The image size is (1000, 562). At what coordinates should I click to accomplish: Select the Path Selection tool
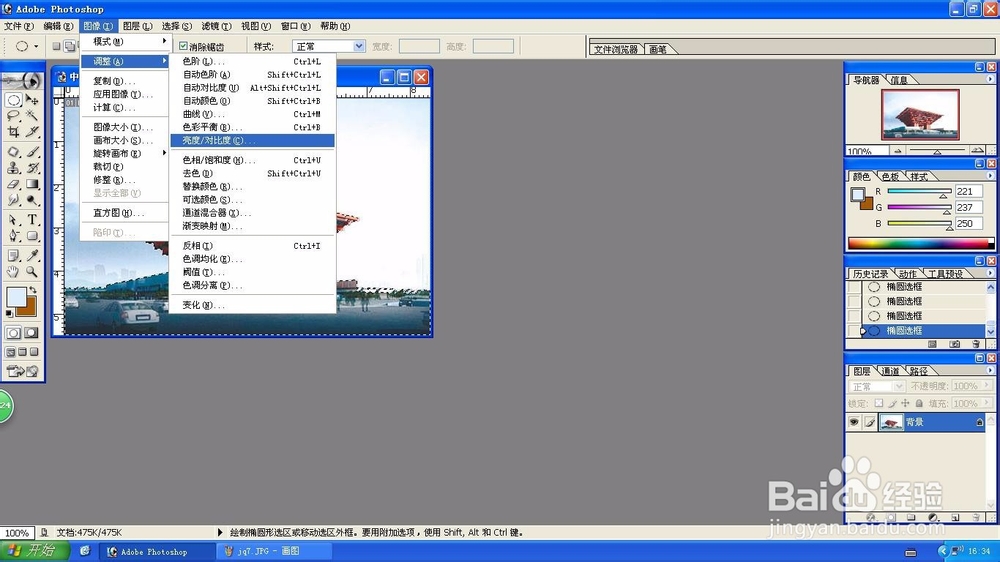[x=13, y=219]
